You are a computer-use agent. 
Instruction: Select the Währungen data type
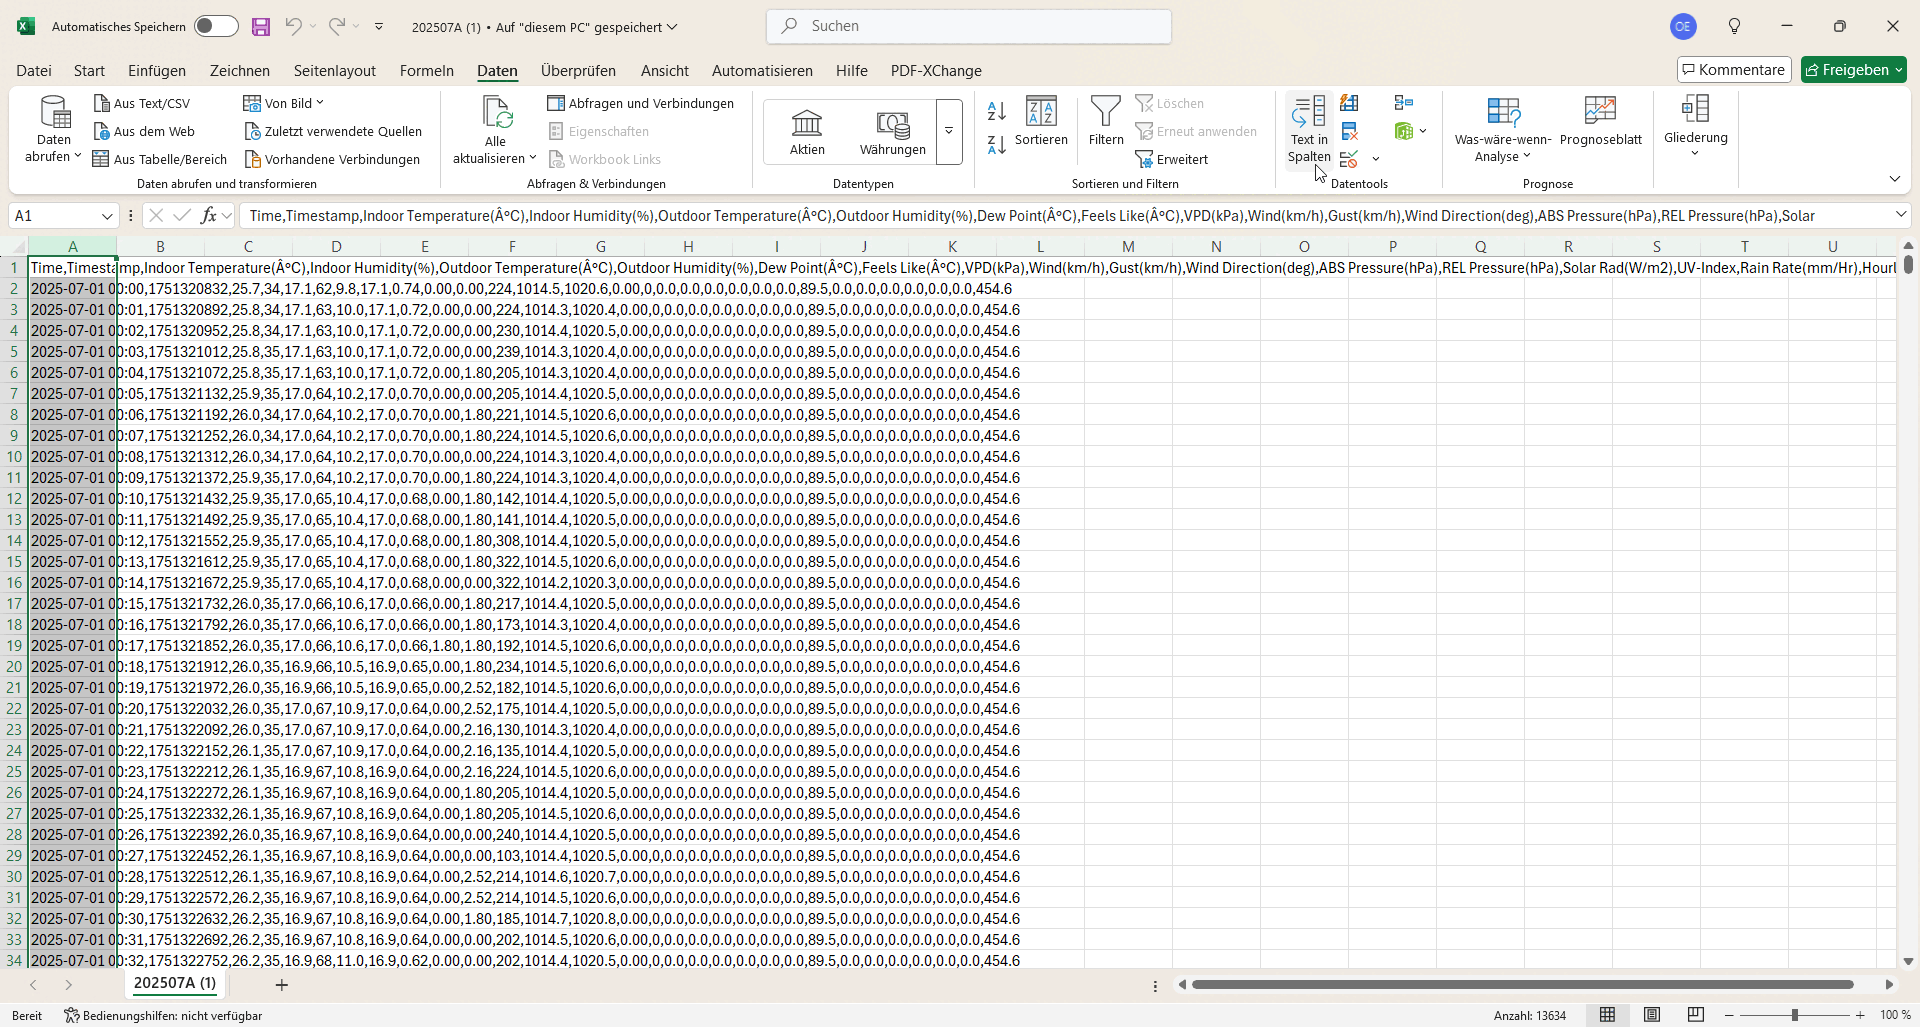892,132
